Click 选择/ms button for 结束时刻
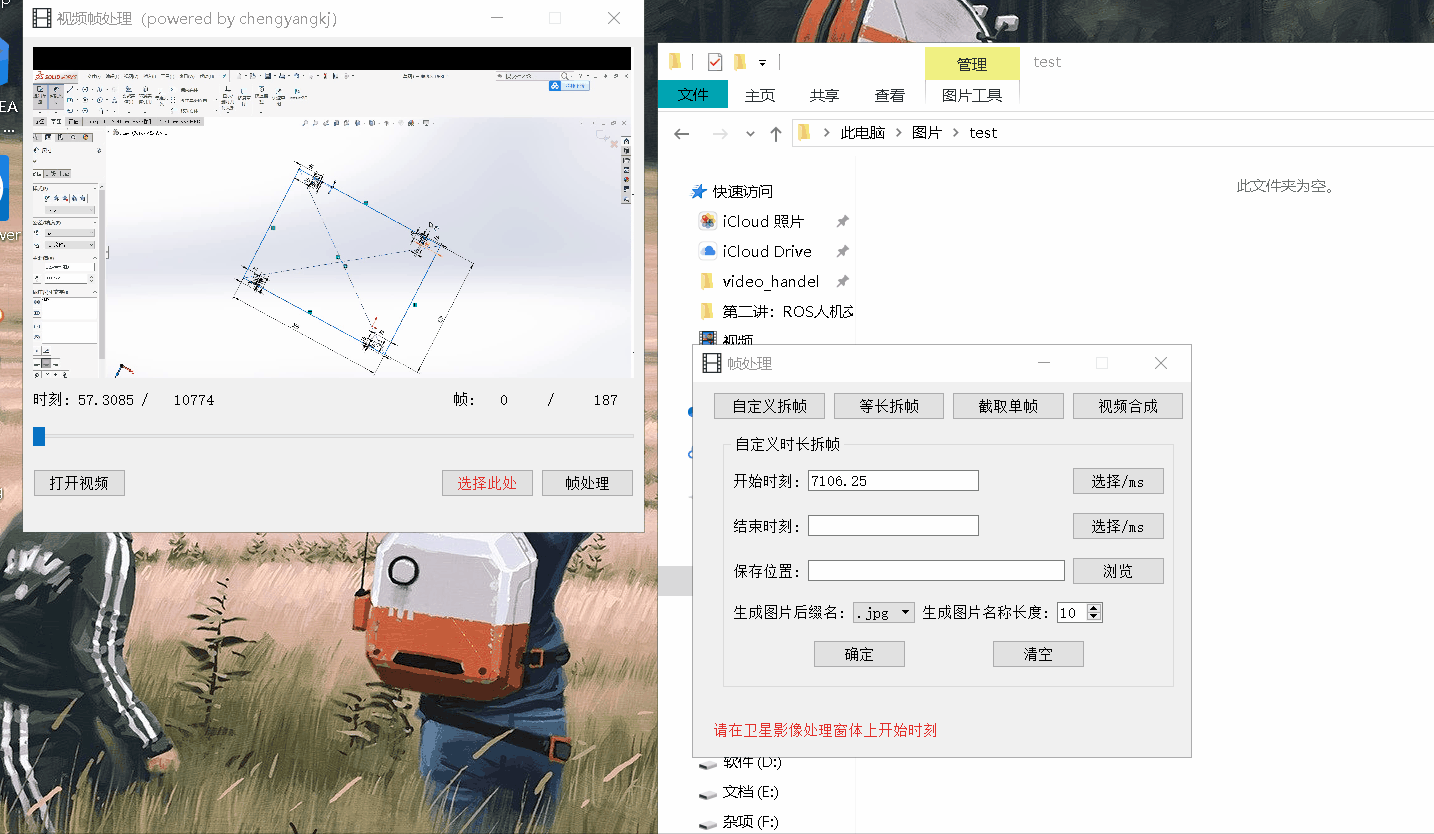Image resolution: width=1434 pixels, height=834 pixels. point(1118,526)
